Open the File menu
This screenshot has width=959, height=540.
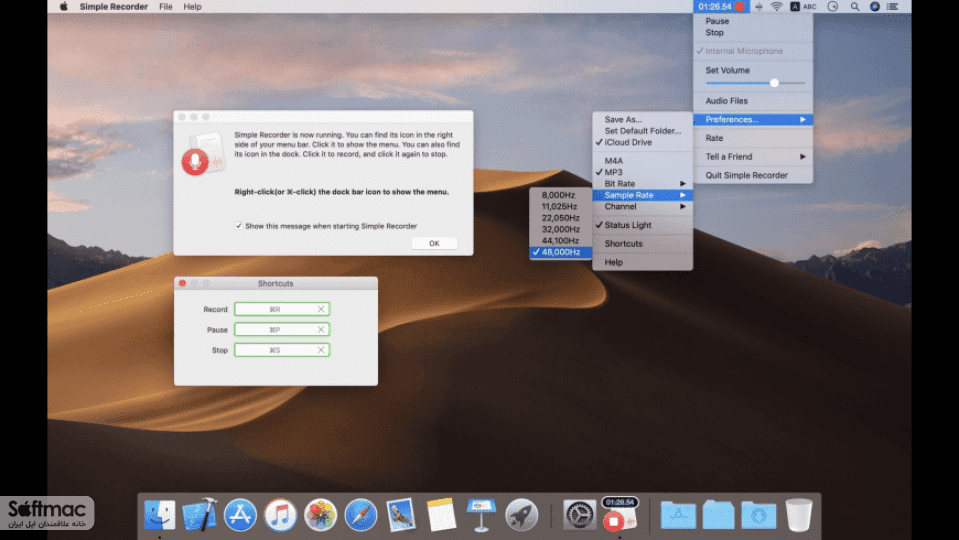(166, 7)
